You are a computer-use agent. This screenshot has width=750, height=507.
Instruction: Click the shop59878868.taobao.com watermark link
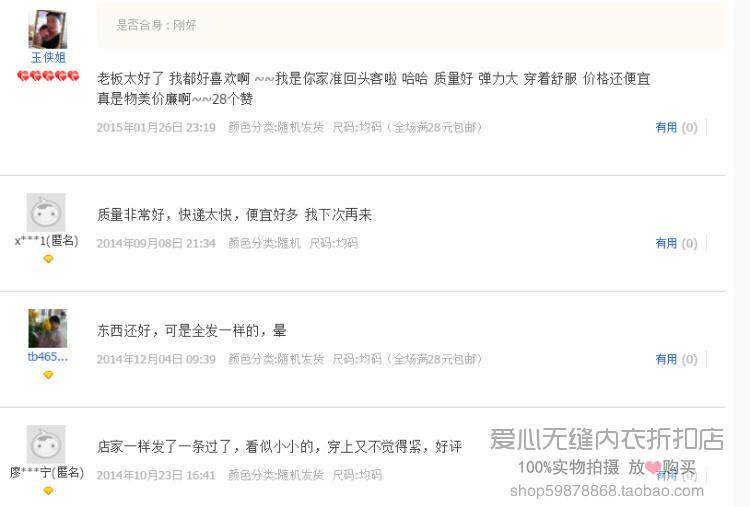(x=607, y=491)
